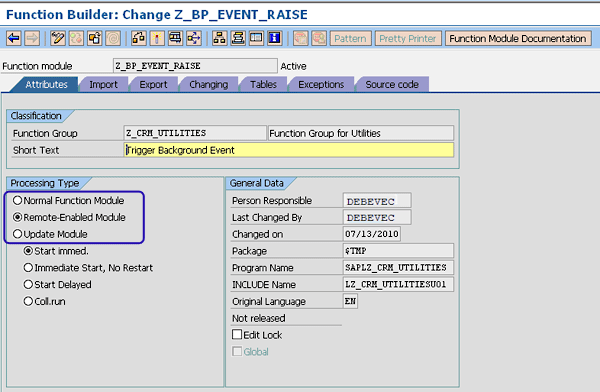Click the Processing Type group header
600x392 pixels.
(x=45, y=183)
